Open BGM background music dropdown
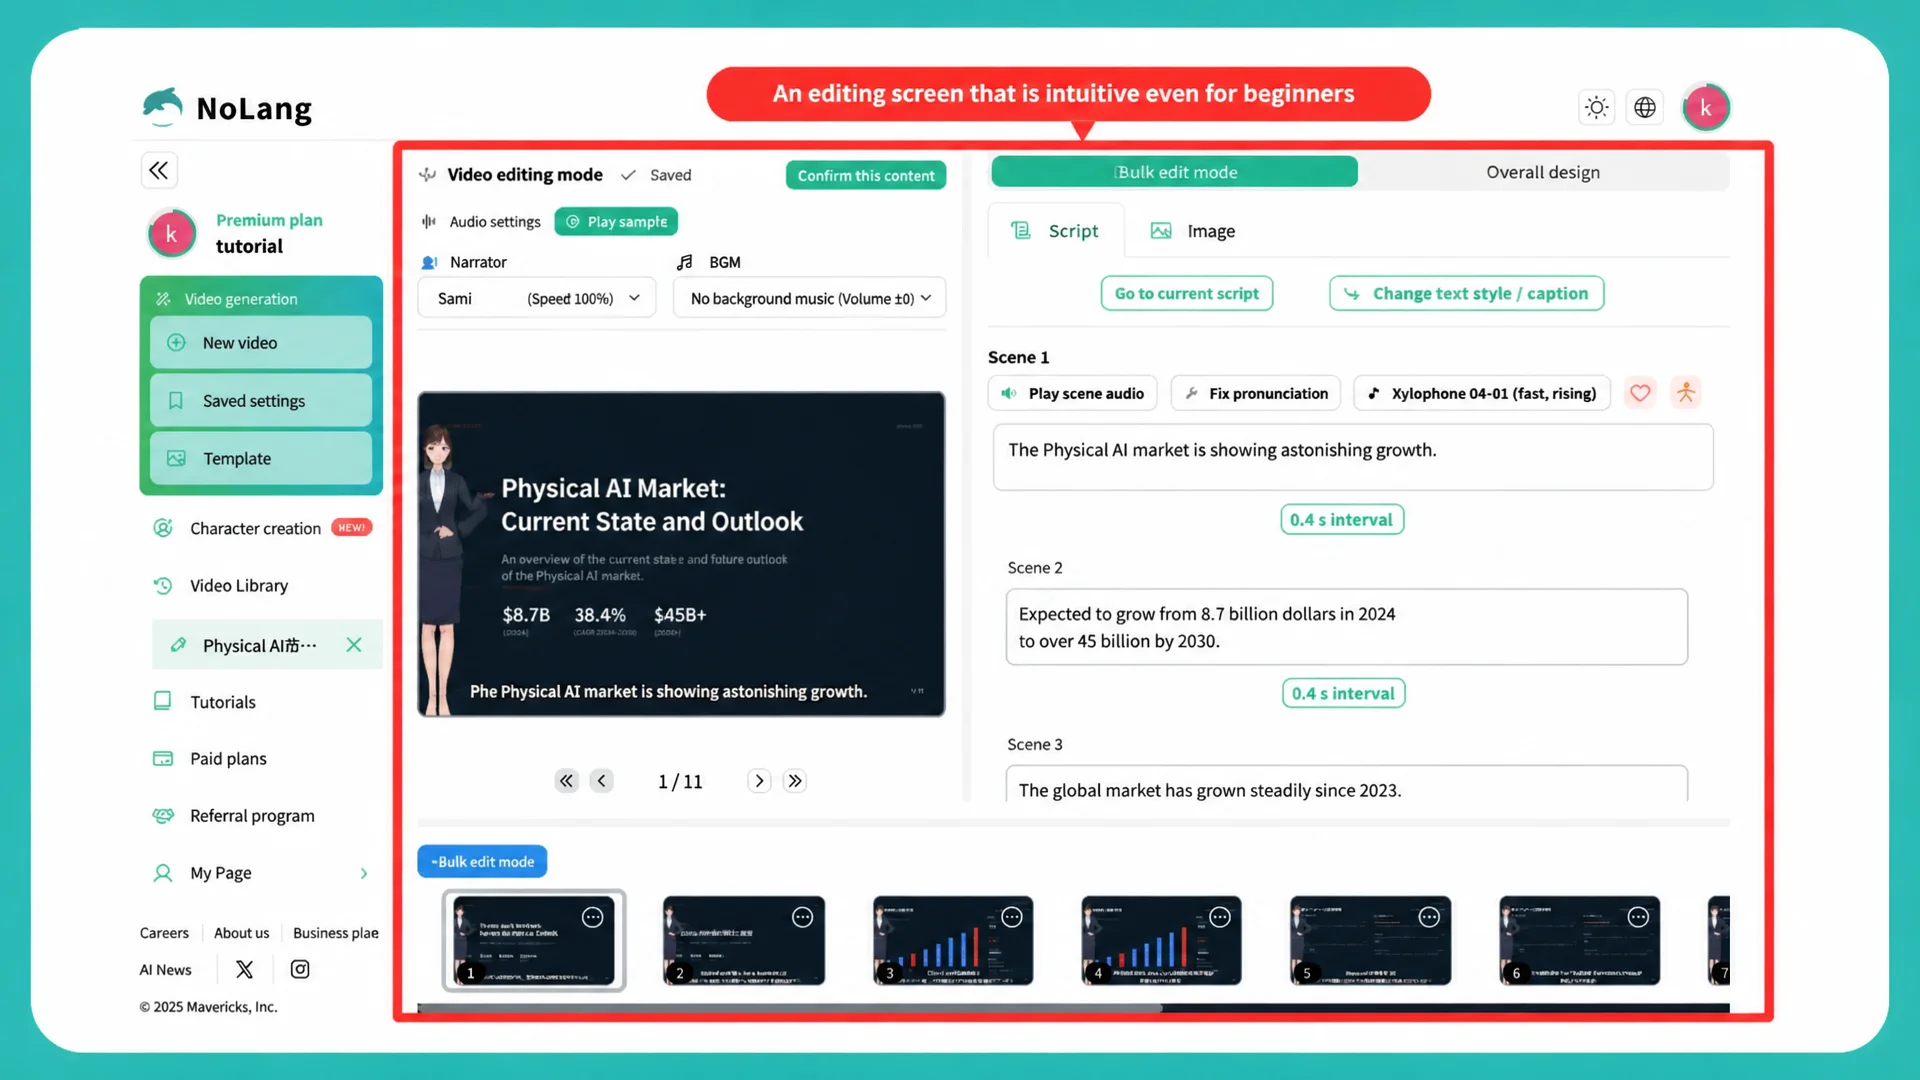 810,298
